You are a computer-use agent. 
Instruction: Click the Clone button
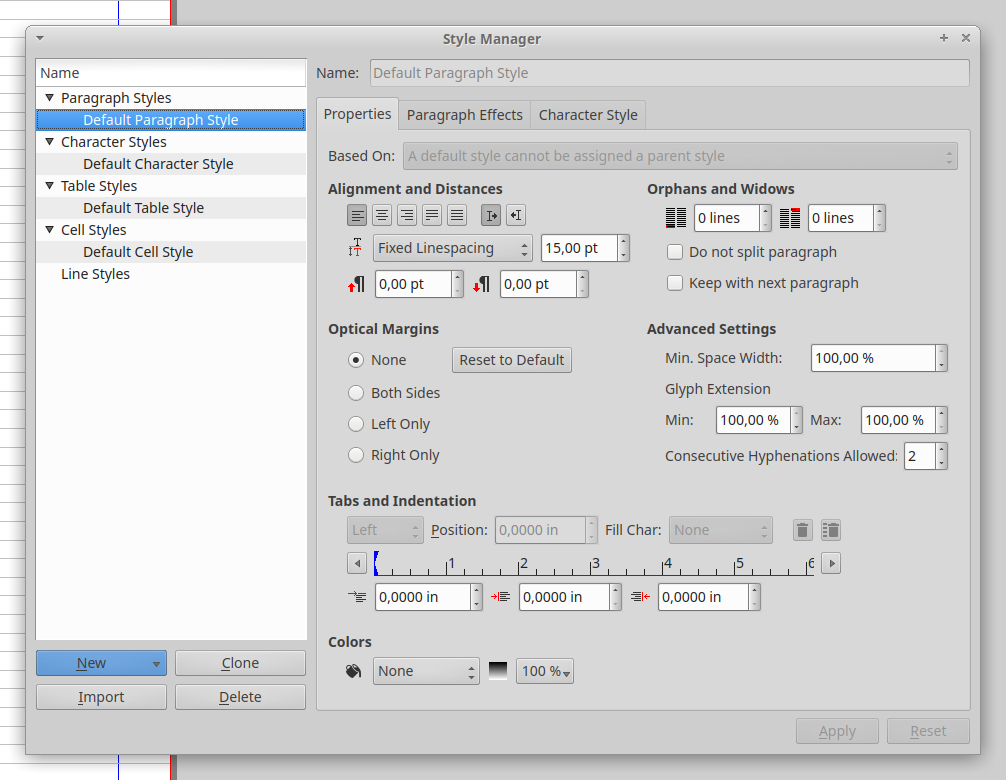pos(240,663)
